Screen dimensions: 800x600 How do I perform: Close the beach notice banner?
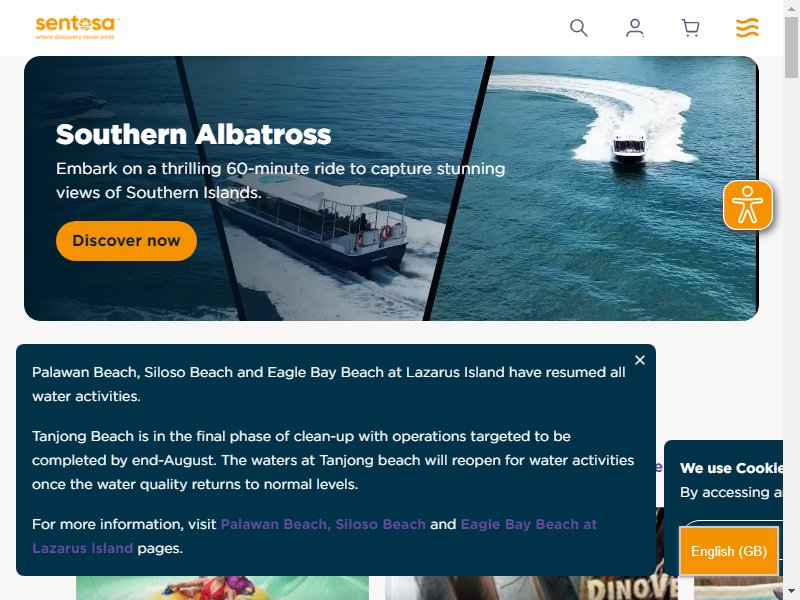coord(640,360)
